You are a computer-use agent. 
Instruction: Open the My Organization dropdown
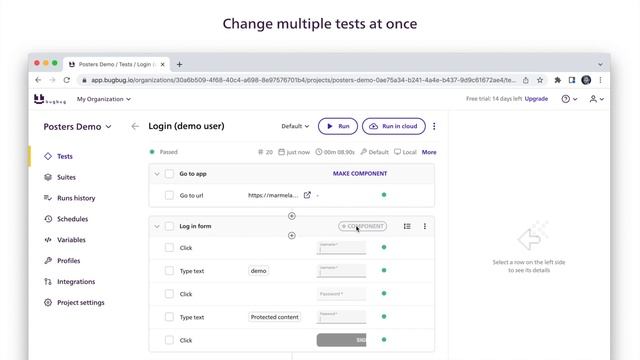(104, 99)
